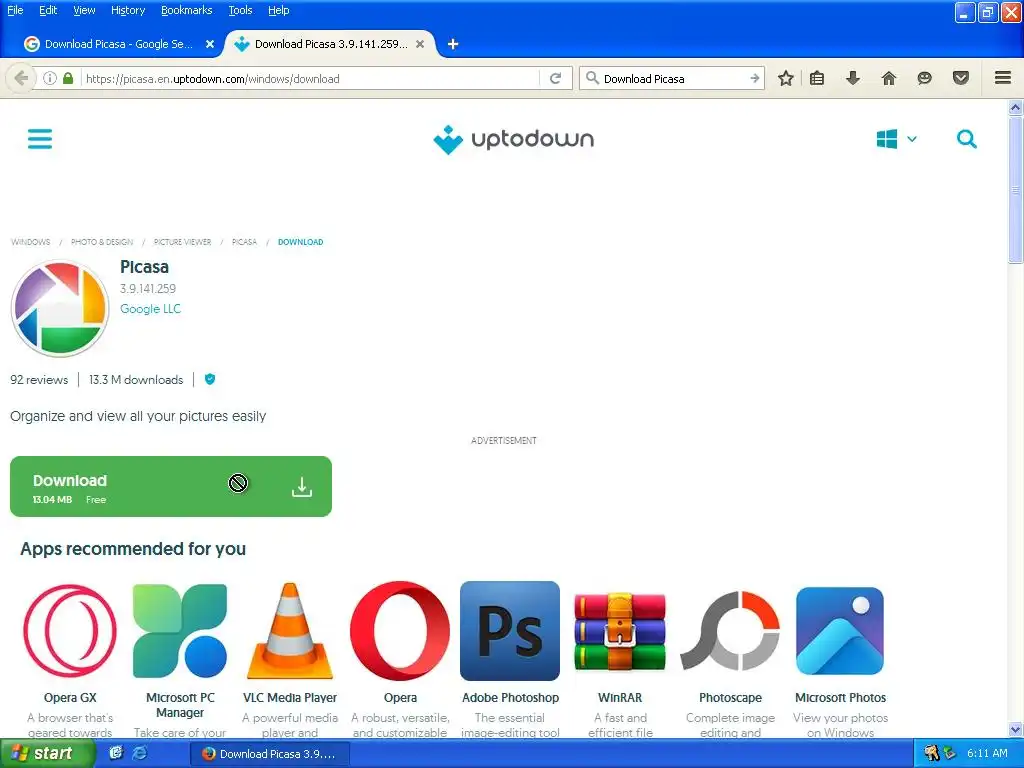Close the Download Picasa 3.9.141.259 tab
This screenshot has height=768, width=1024.
(420, 44)
